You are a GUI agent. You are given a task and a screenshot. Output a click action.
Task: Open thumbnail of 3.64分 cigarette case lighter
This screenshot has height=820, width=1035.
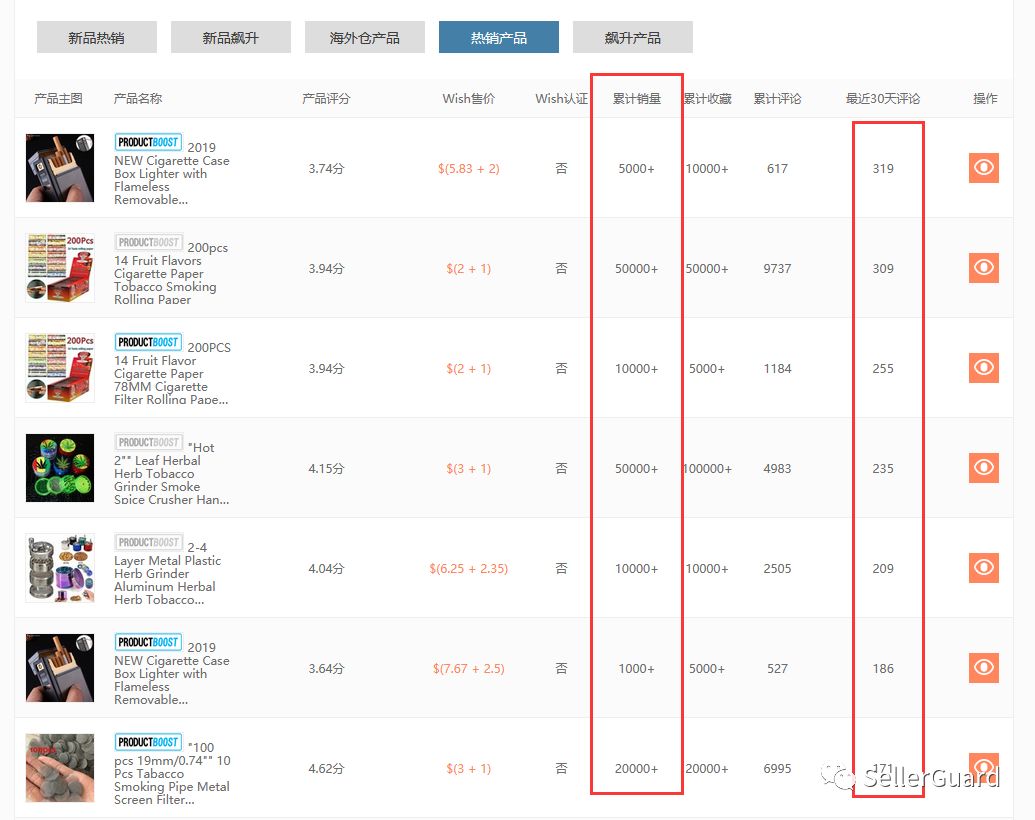(x=60, y=667)
